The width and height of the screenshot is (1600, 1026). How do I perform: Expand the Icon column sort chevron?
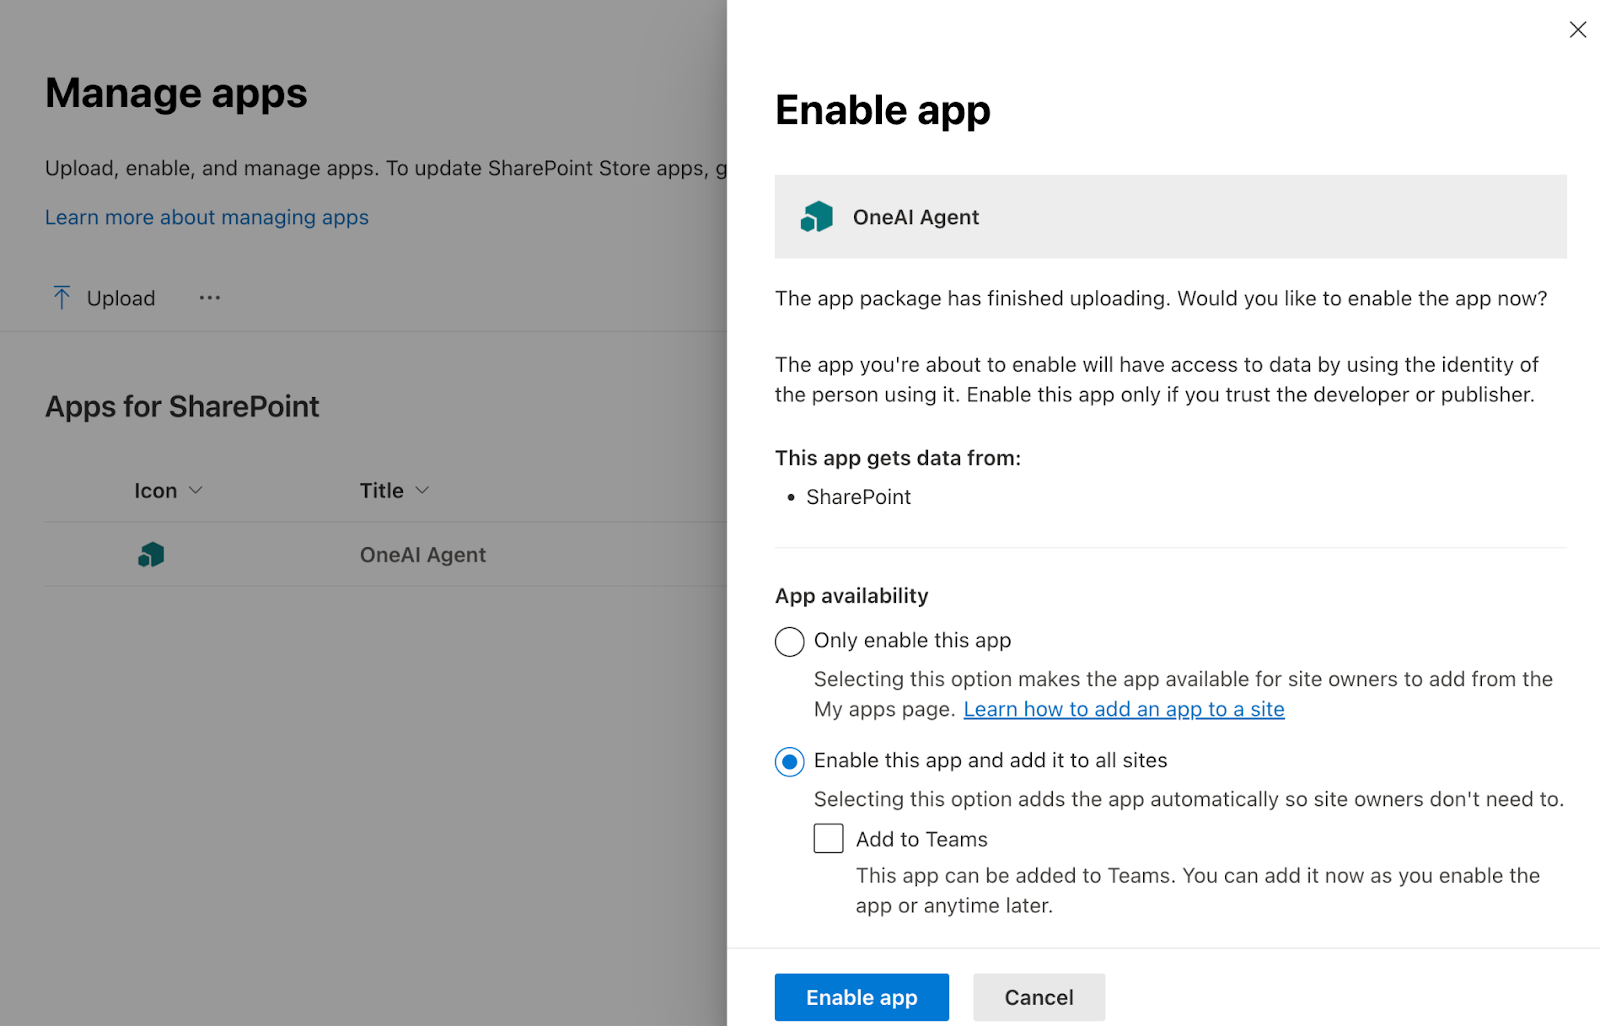[196, 490]
